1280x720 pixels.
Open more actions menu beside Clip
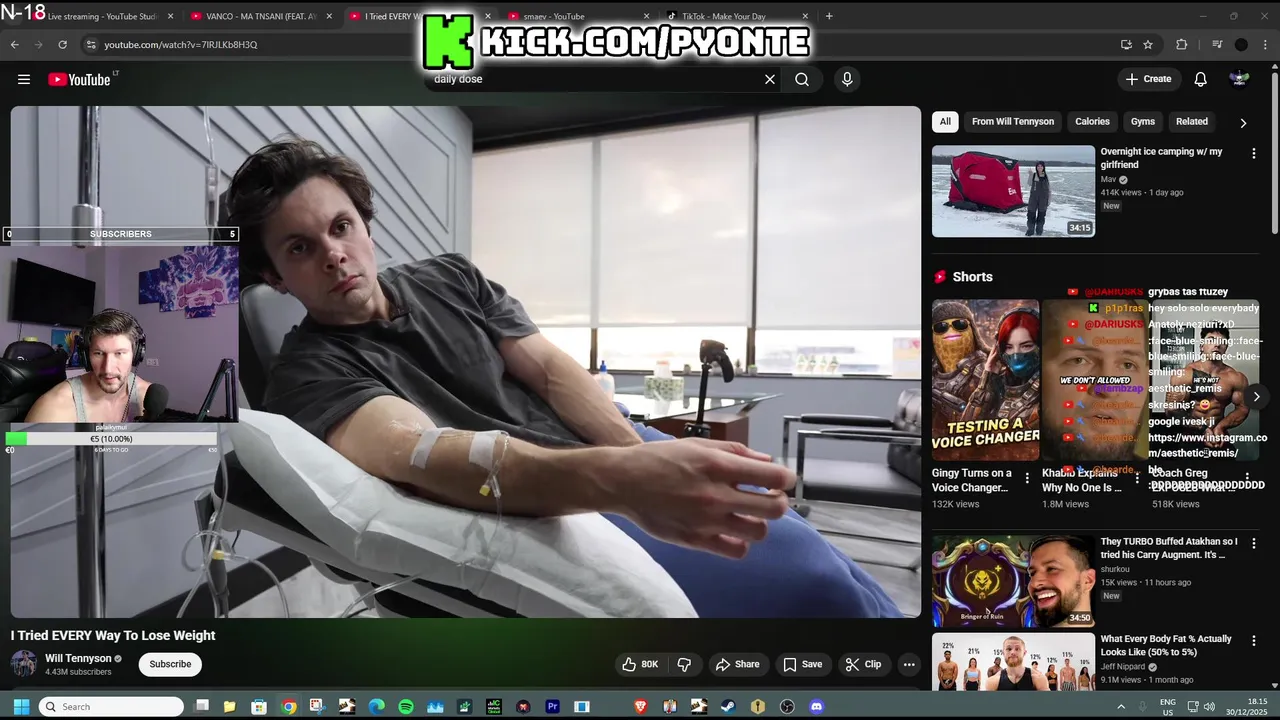[x=909, y=664]
